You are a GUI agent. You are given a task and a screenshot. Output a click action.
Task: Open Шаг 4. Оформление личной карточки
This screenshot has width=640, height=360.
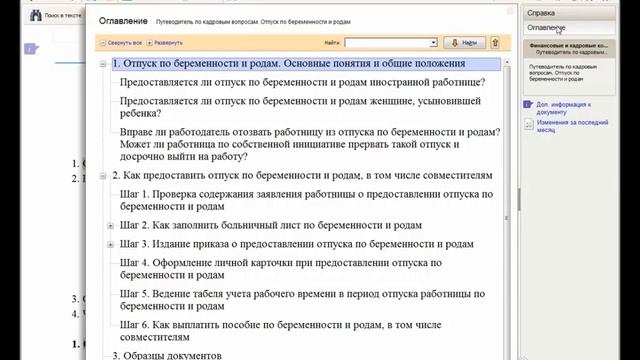281,269
